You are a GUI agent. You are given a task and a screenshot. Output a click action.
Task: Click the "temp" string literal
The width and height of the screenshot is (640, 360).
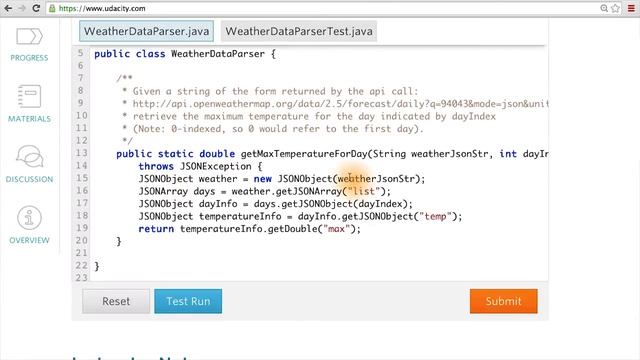[x=436, y=216]
